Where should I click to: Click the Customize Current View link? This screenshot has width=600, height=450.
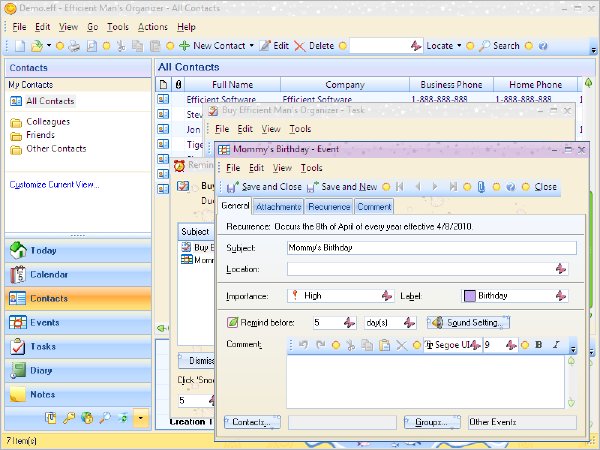pos(54,185)
